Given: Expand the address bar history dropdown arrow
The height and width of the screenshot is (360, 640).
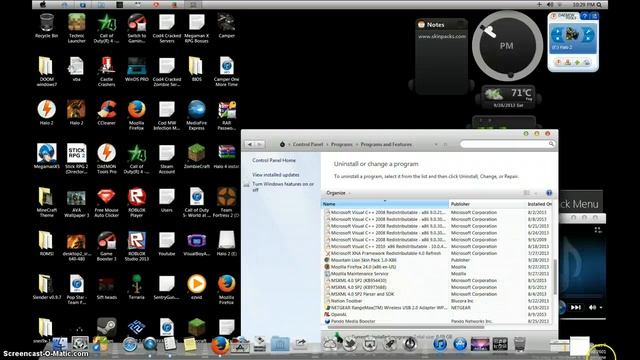Looking at the screenshot, I should (x=436, y=144).
